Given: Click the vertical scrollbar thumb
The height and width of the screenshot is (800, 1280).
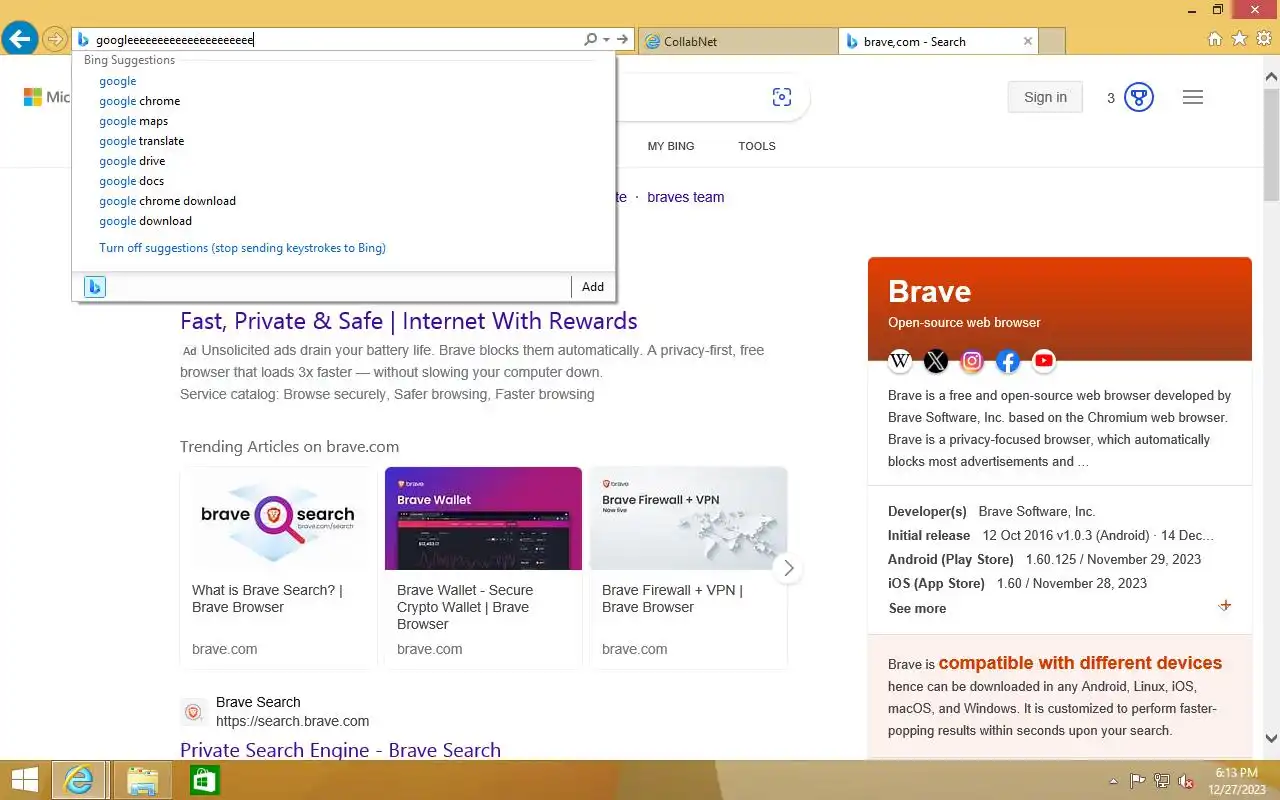Looking at the screenshot, I should pyautogui.click(x=1271, y=145).
